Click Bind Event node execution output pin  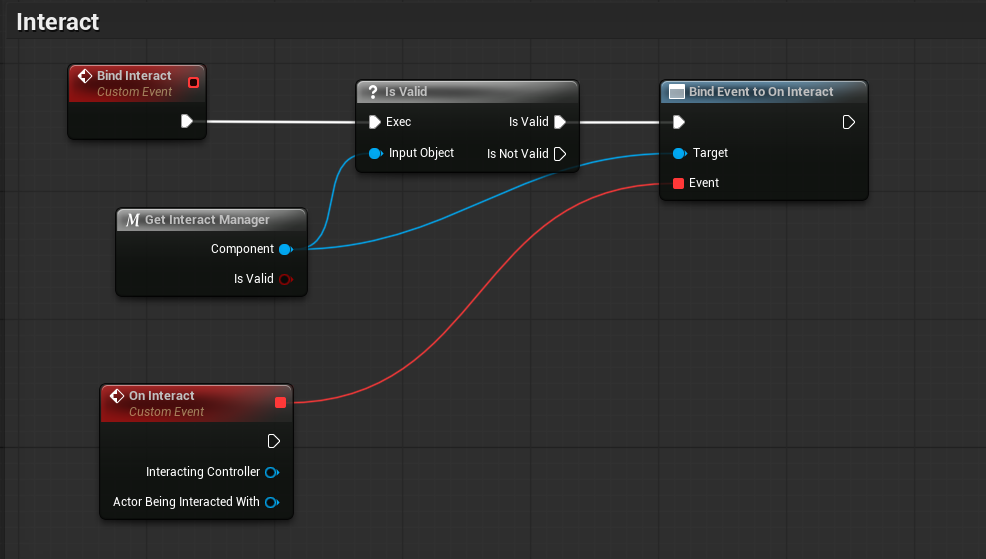(x=849, y=122)
